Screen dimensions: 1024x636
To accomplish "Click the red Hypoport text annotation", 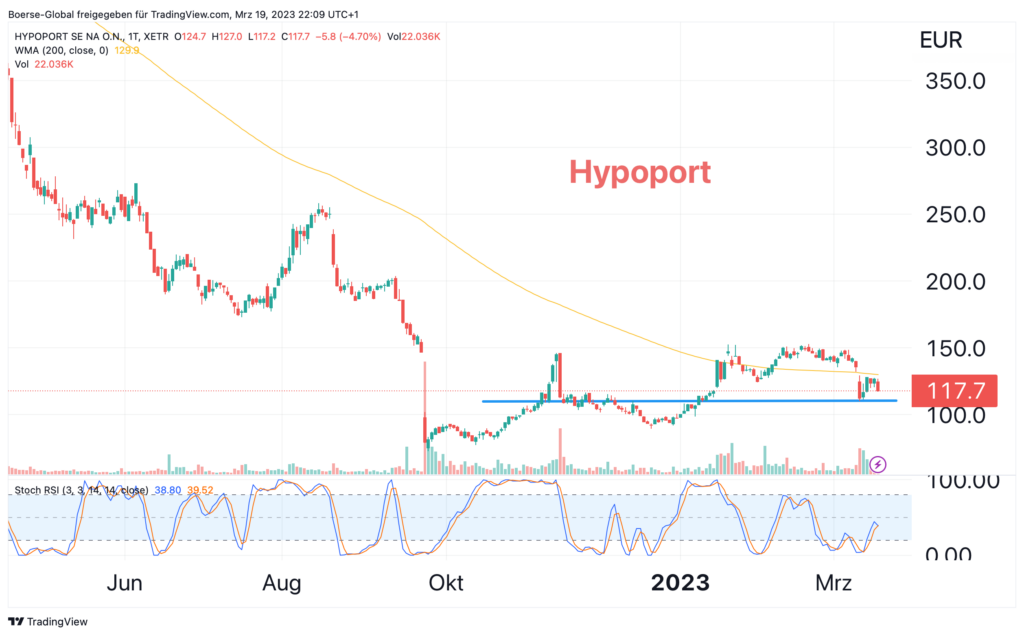I will [x=639, y=172].
